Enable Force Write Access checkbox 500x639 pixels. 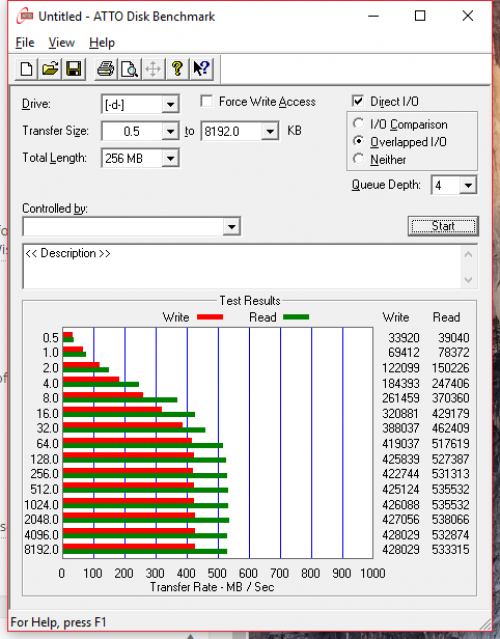coord(207,101)
